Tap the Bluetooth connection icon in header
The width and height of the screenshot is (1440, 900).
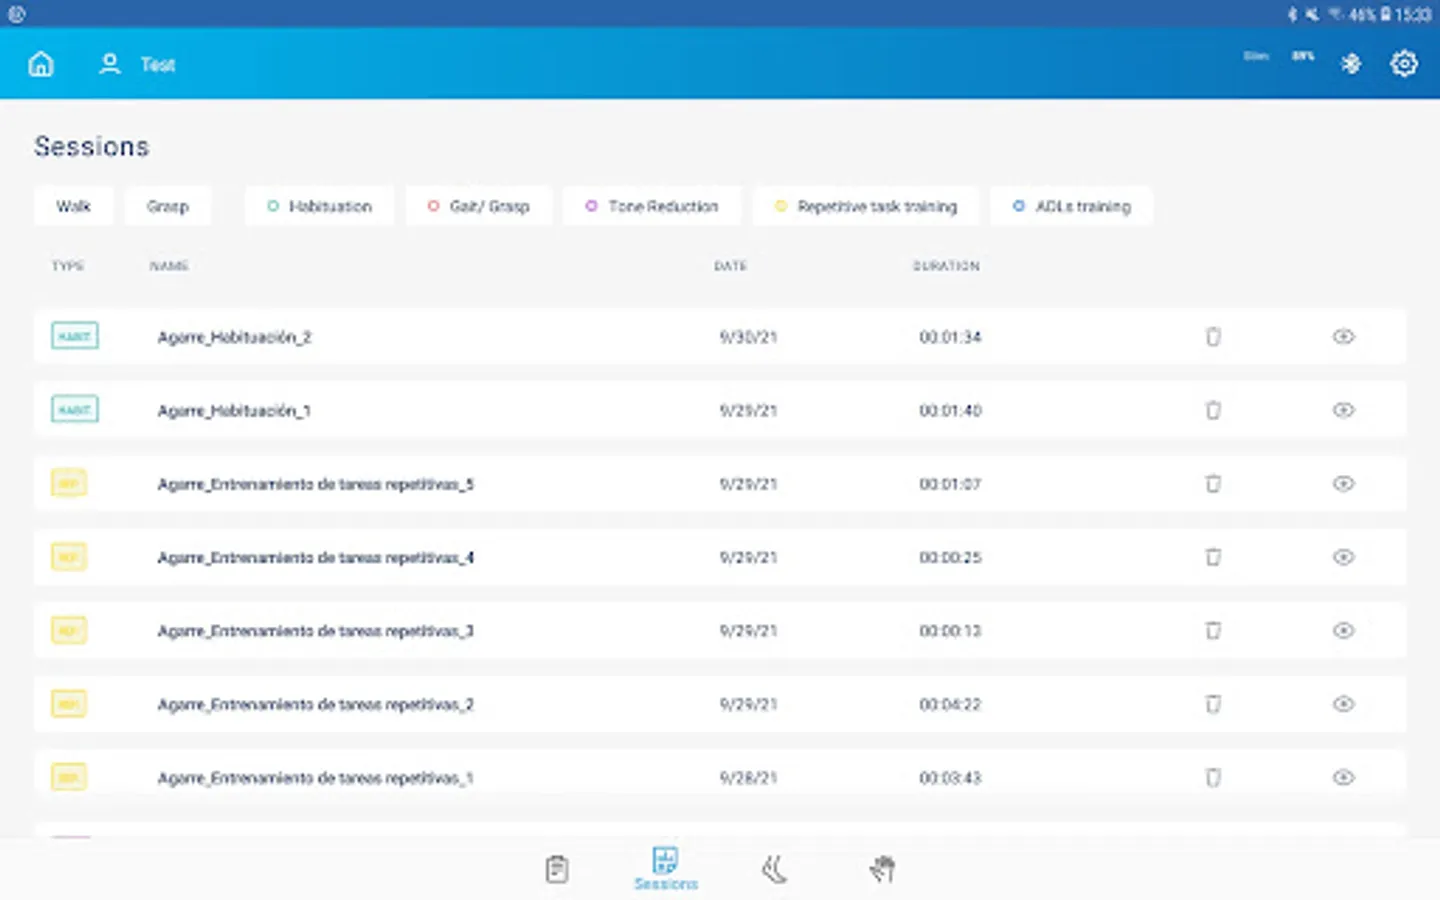click(1351, 64)
